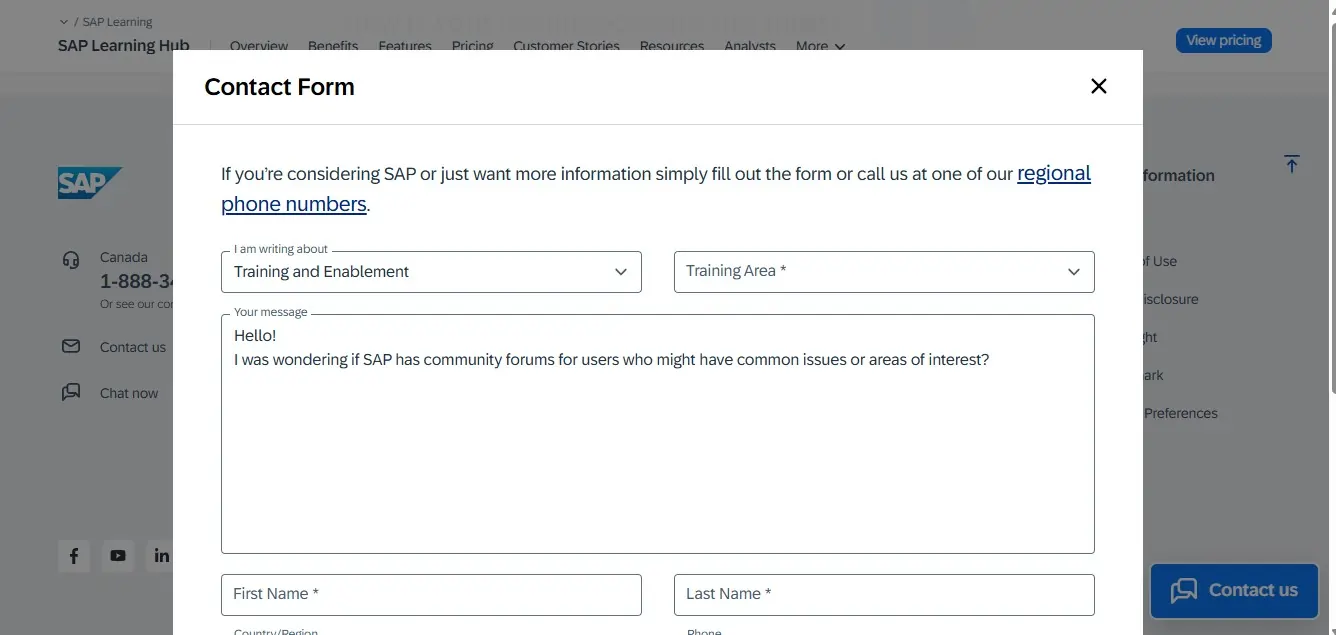The height and width of the screenshot is (635, 1336).
Task: Open the Training Area dropdown
Action: tap(884, 272)
